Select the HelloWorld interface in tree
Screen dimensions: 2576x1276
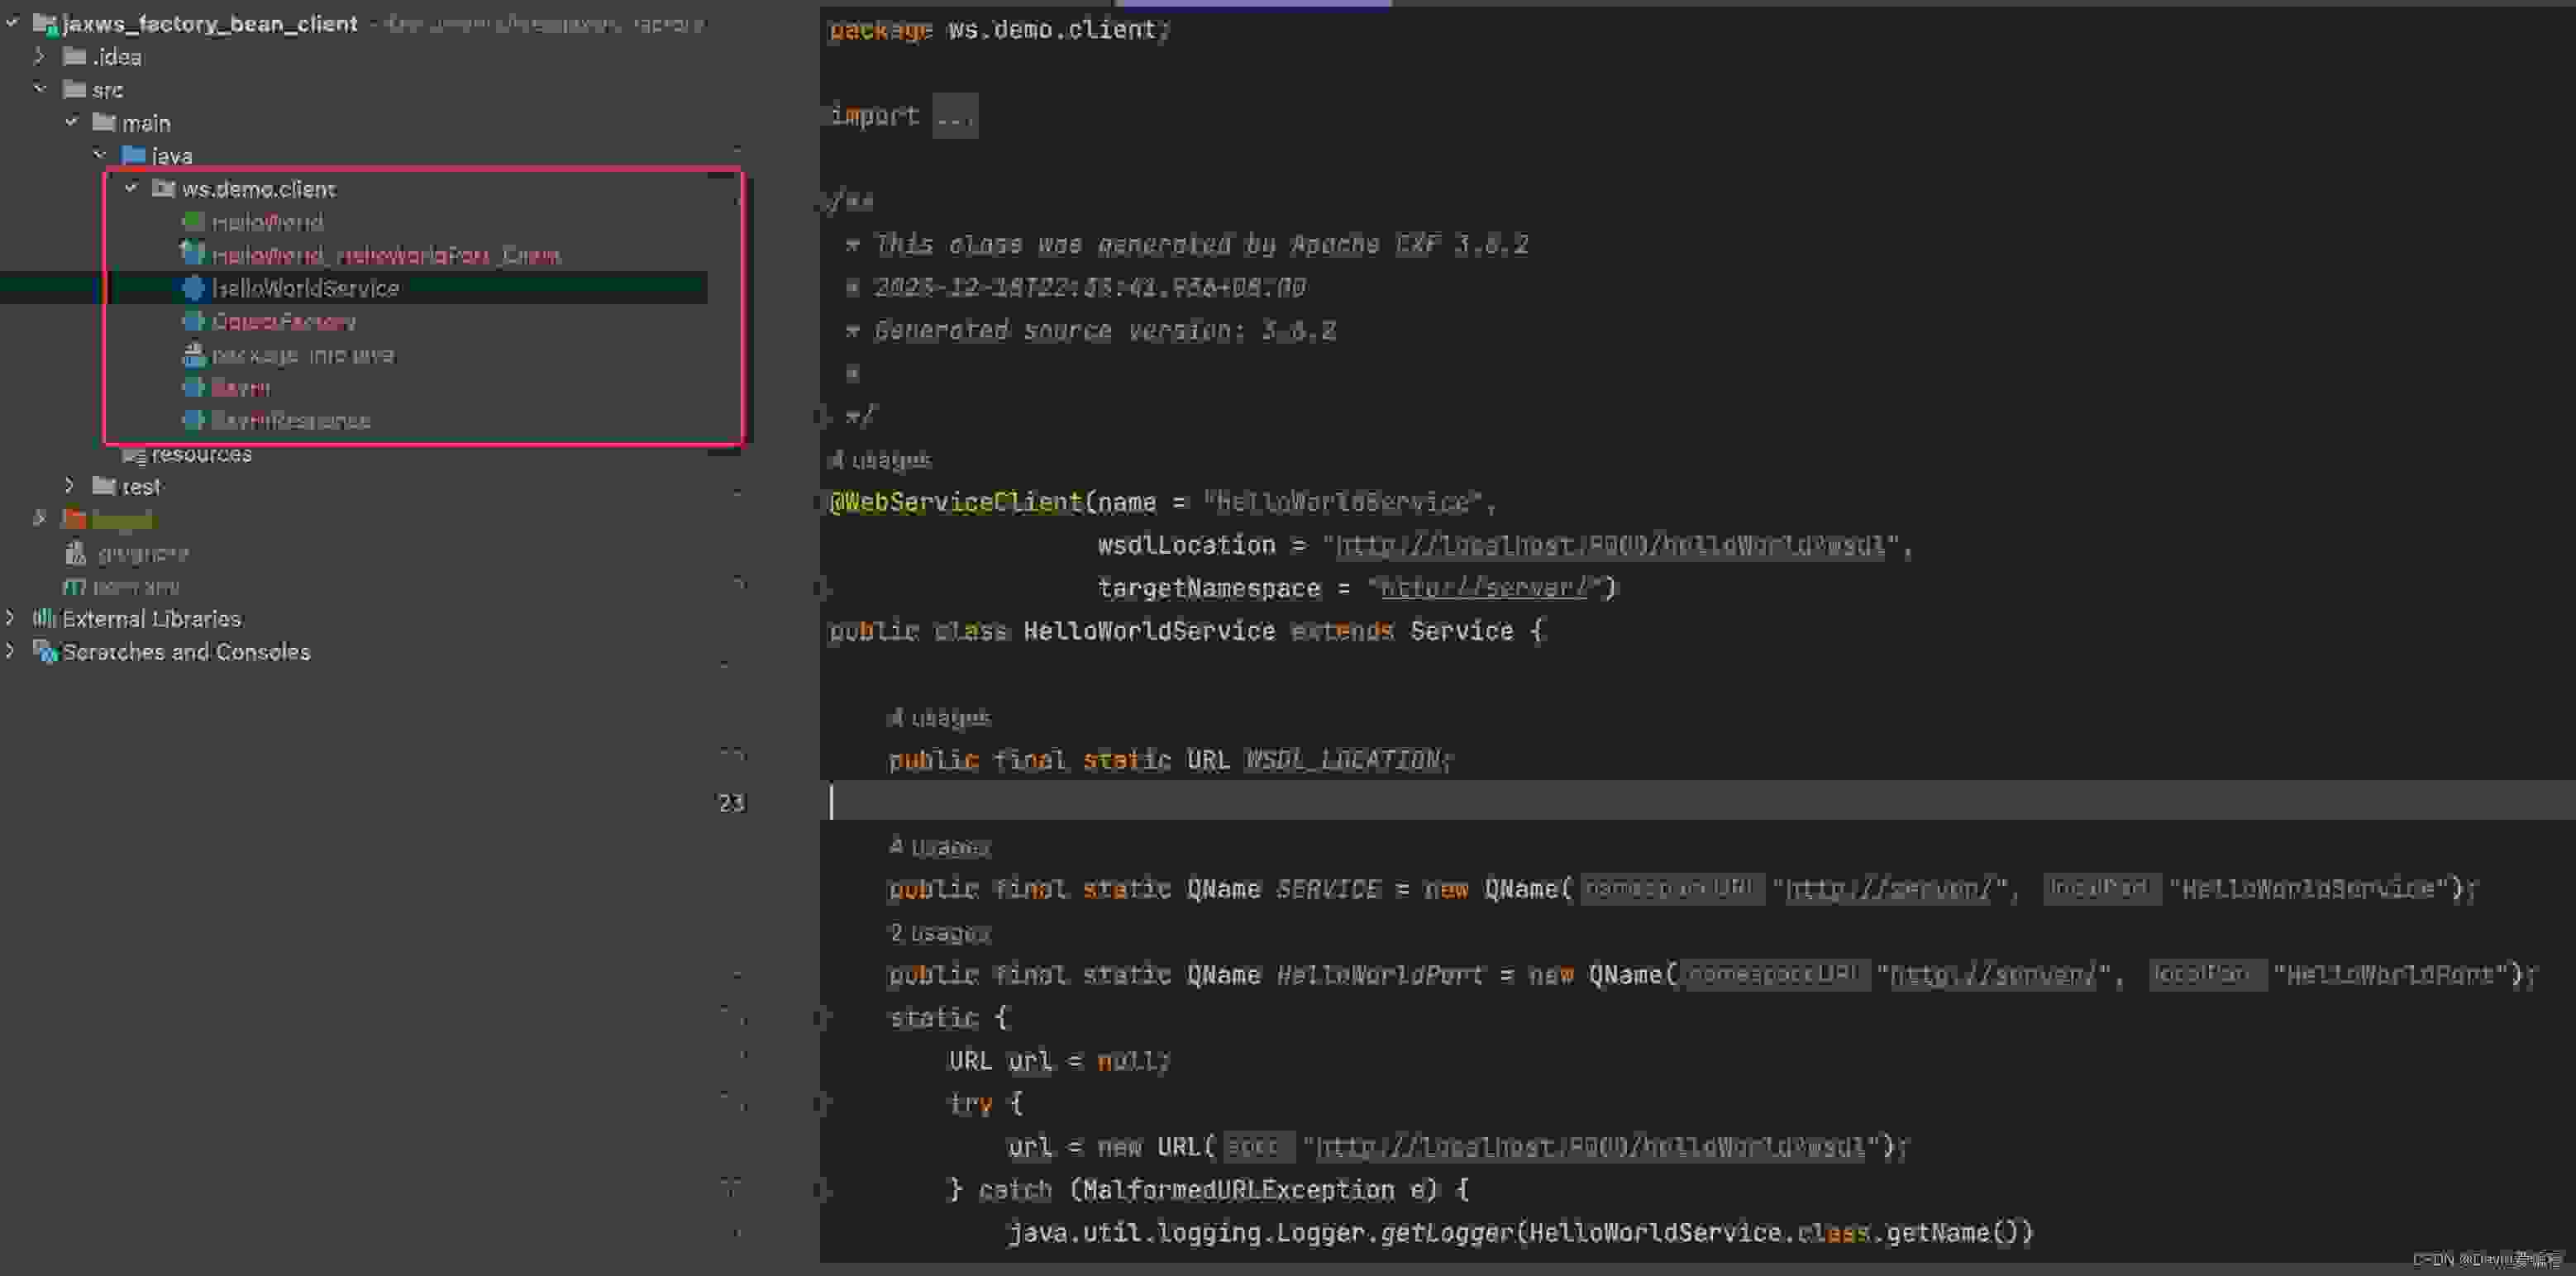(x=267, y=222)
